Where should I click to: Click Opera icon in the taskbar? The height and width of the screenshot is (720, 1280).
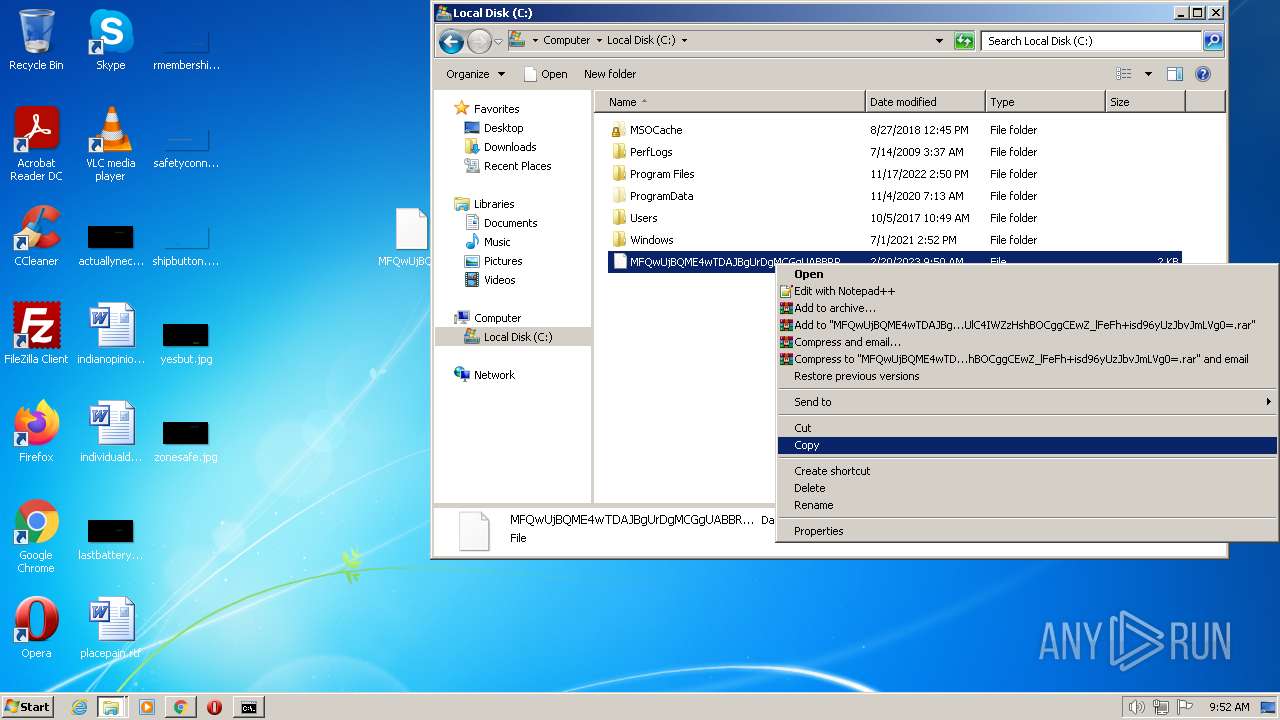214,707
